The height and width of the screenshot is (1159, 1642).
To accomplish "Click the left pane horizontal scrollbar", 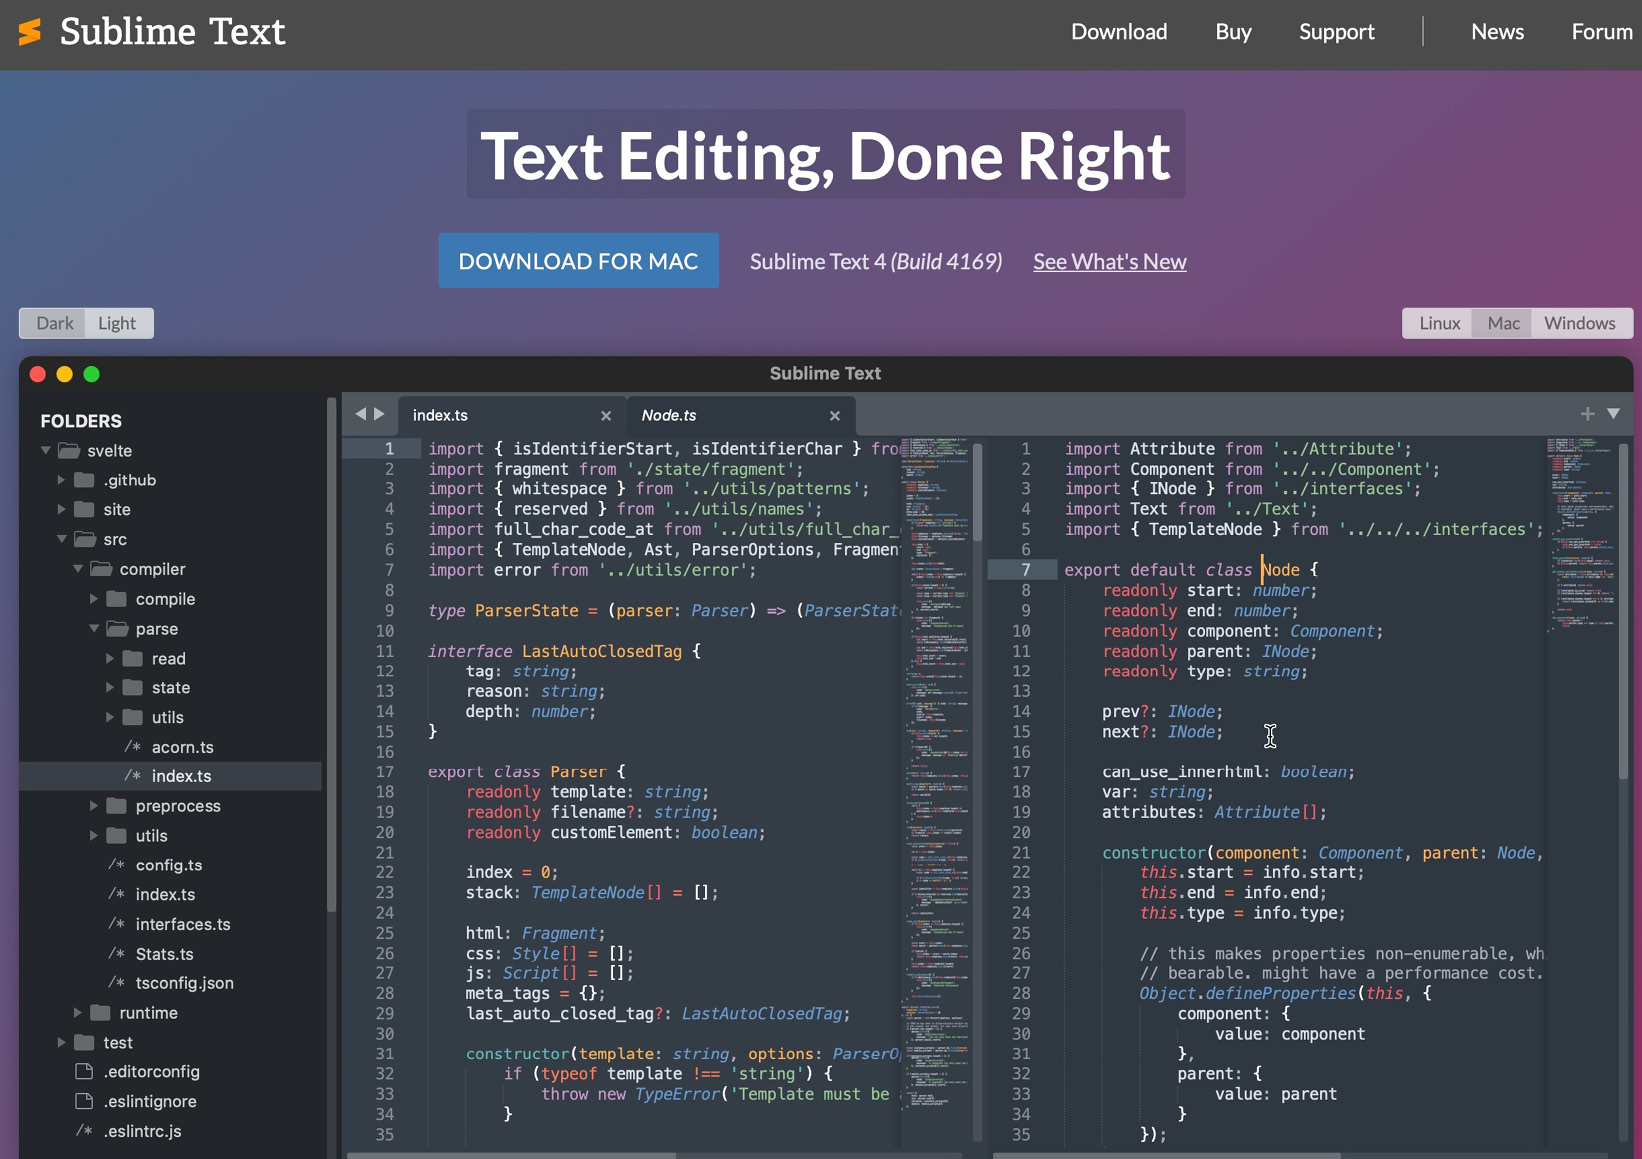I will coord(512,1155).
